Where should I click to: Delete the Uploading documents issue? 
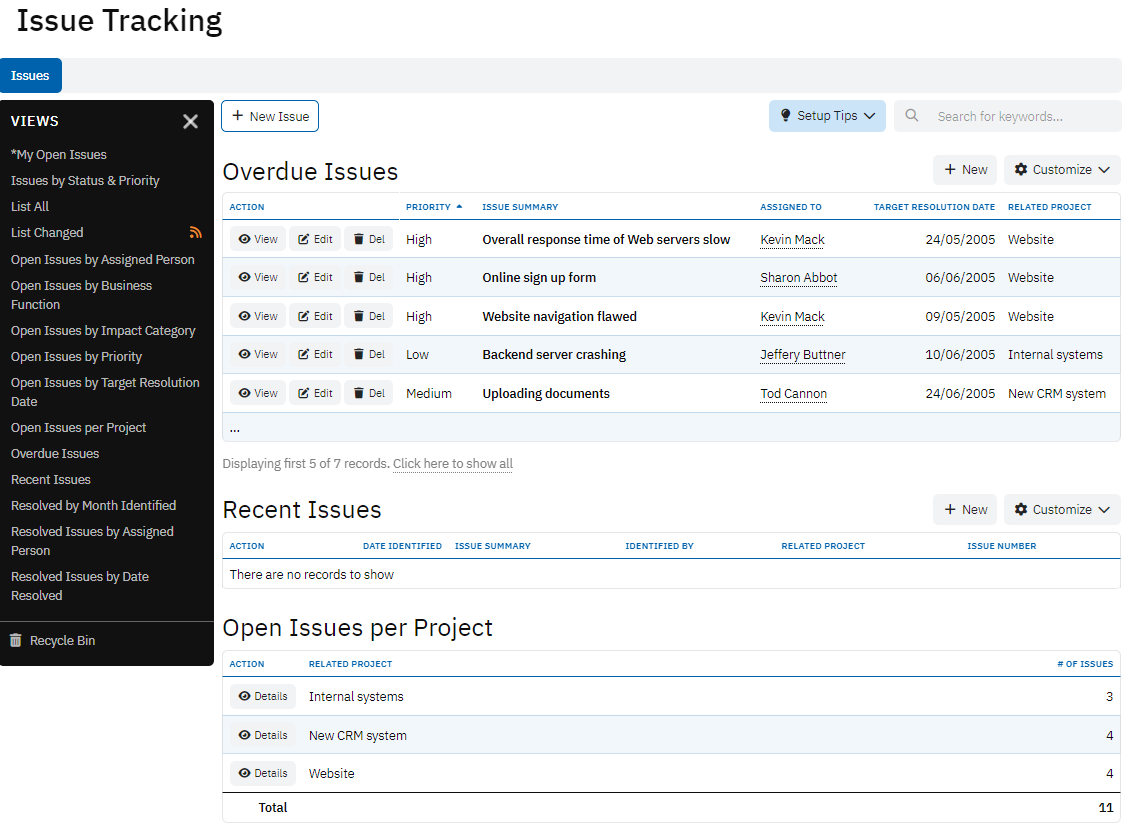pyautogui.click(x=368, y=394)
